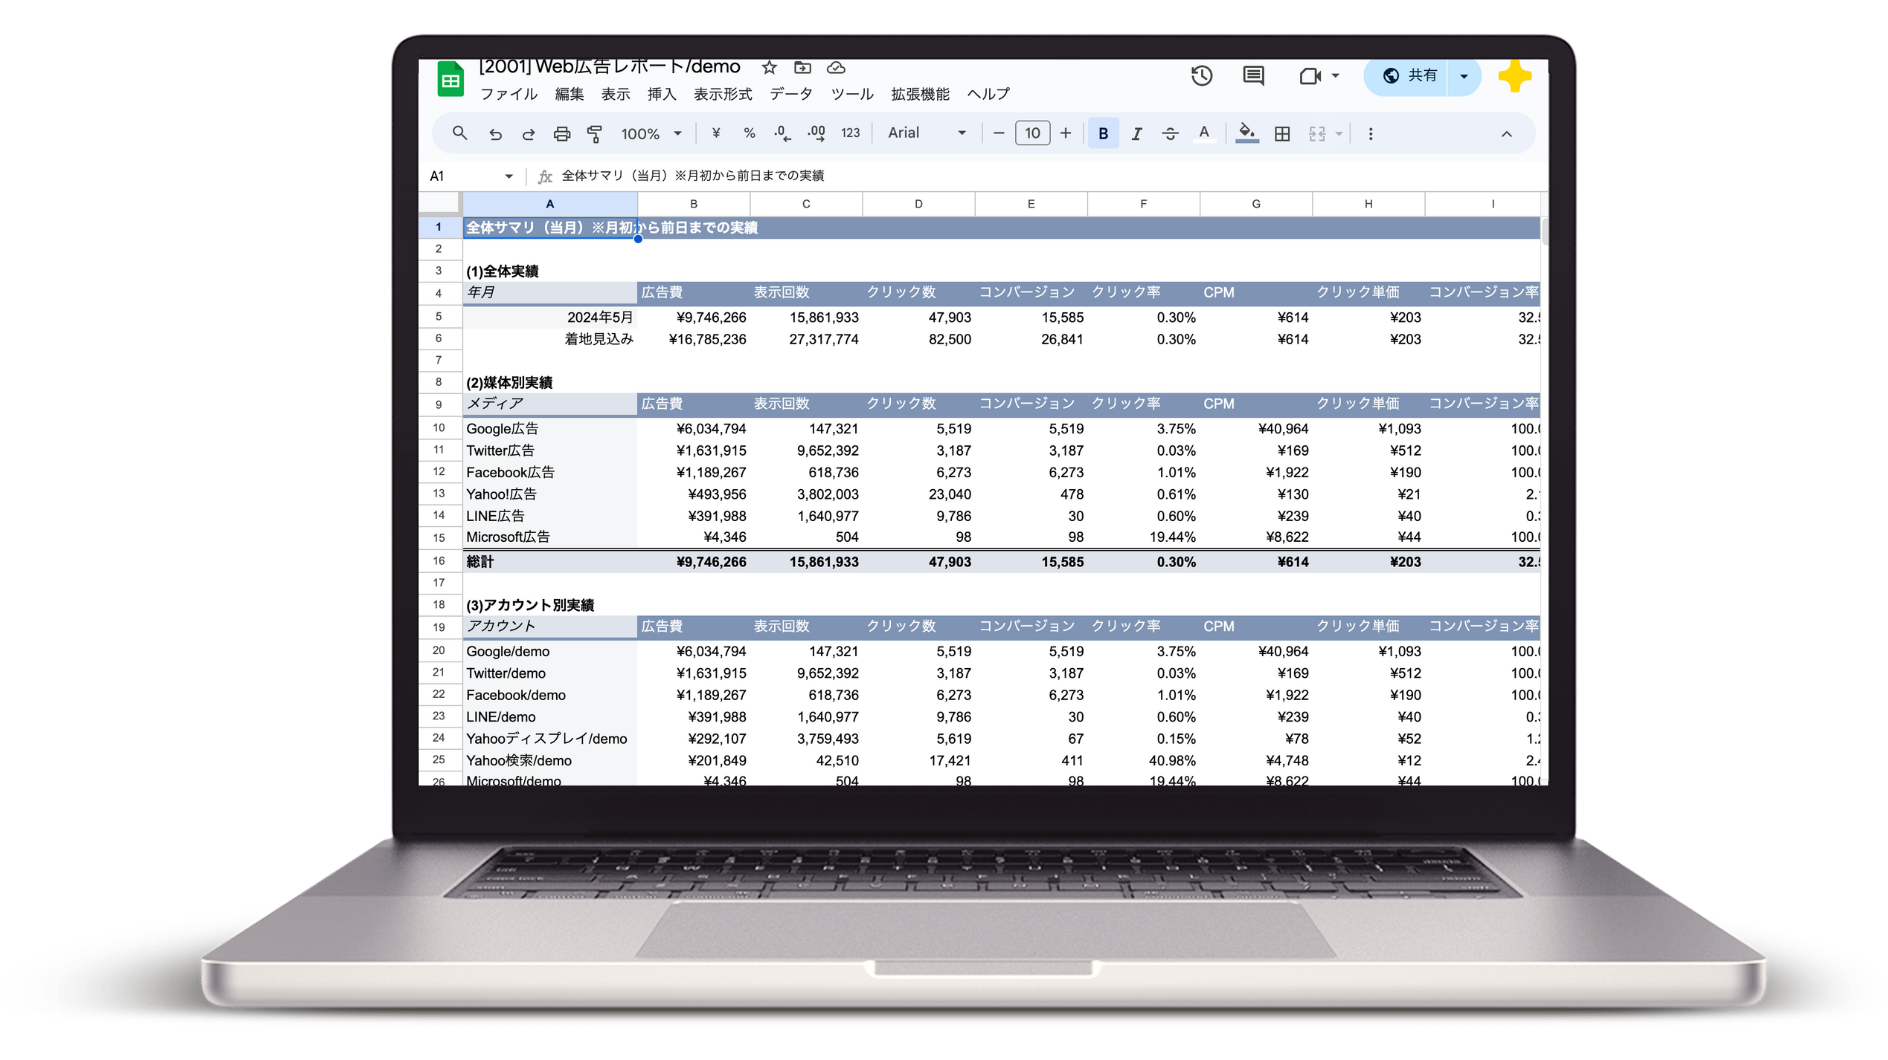This screenshot has height=1060, width=1888.
Task: Format as currency yen
Action: coord(716,133)
